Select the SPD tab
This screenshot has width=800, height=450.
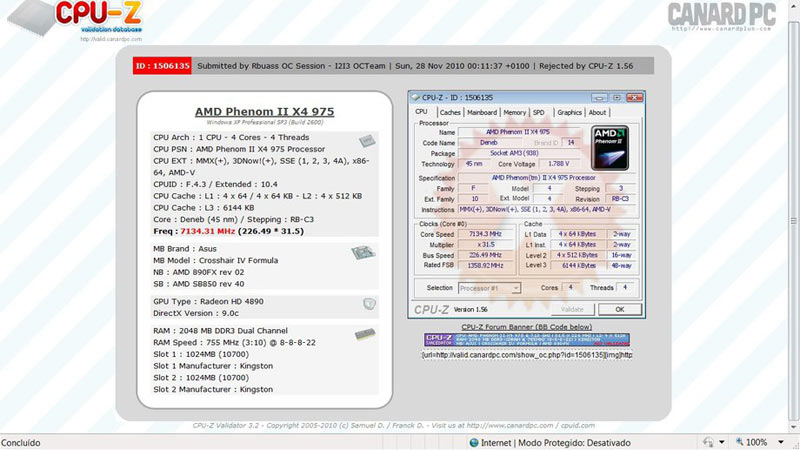point(539,113)
